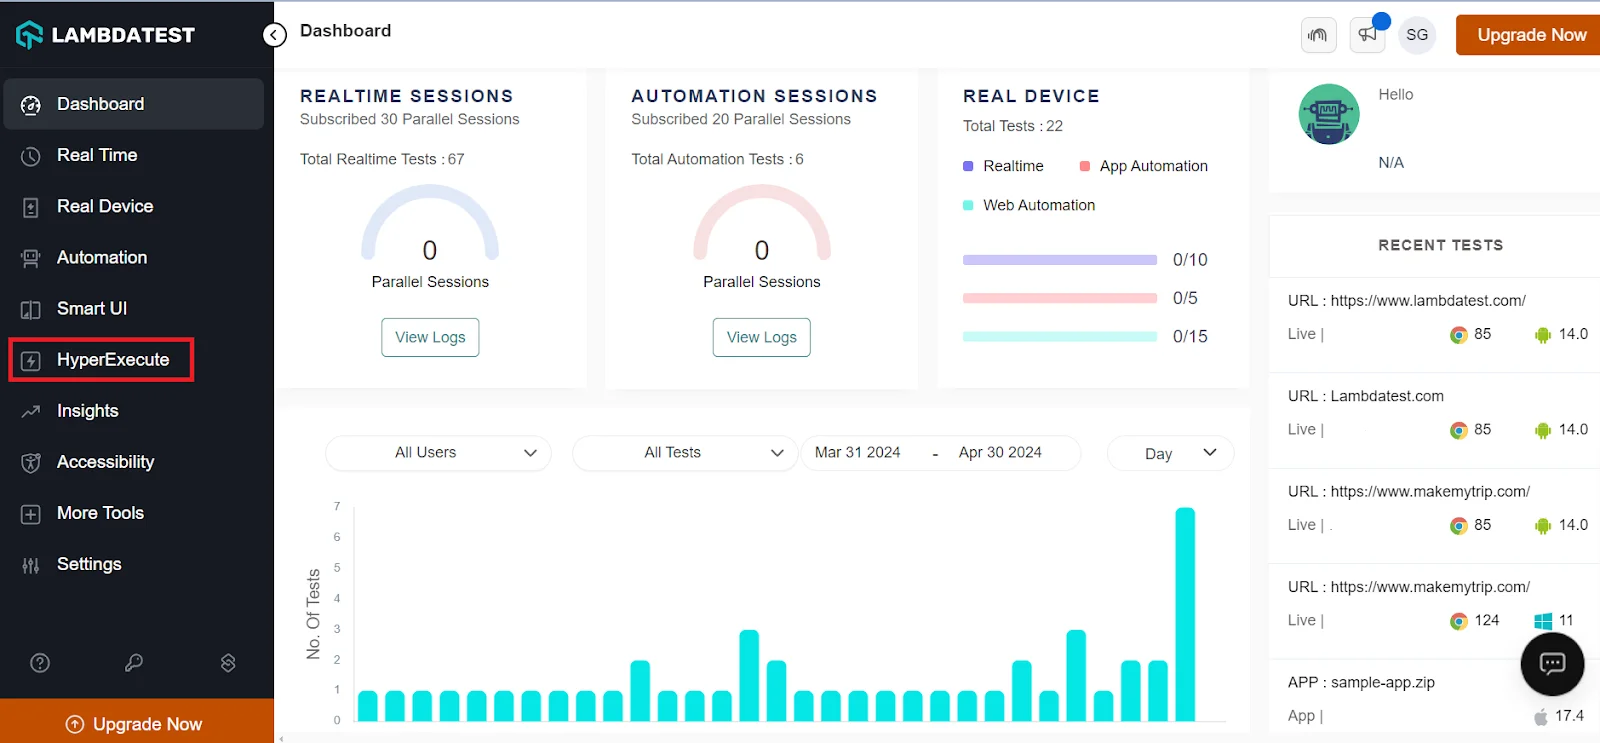The width and height of the screenshot is (1600, 743).
Task: Click the pink 0/5 progress bar
Action: point(1060,298)
